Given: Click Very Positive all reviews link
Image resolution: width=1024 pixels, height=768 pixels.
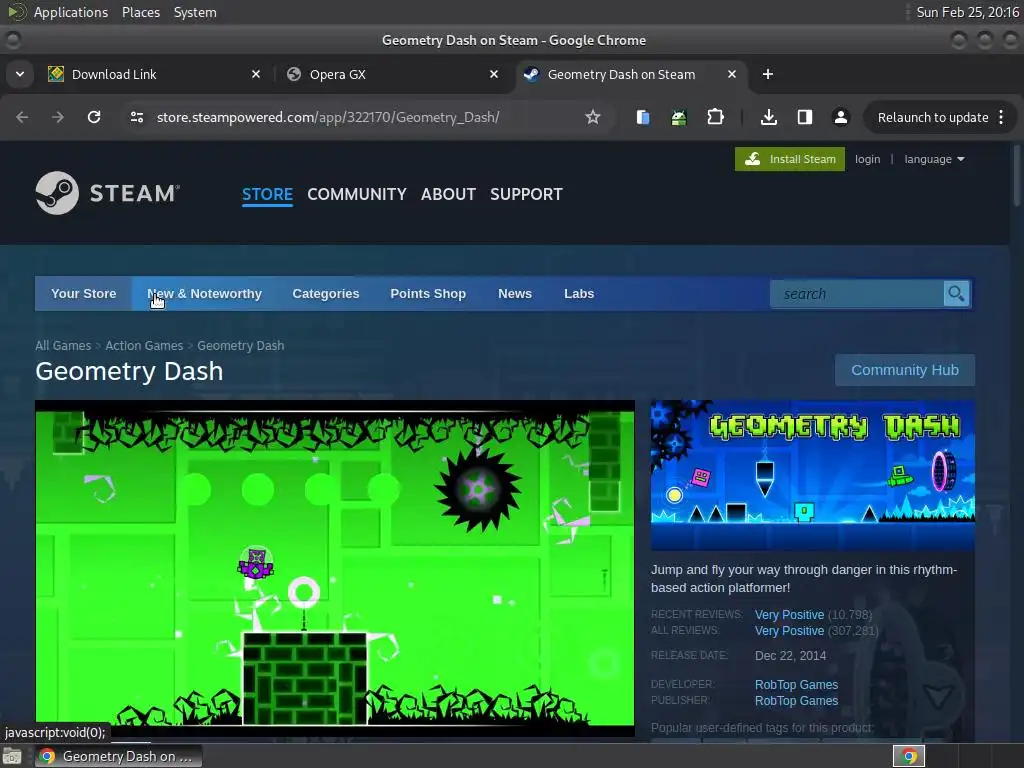Looking at the screenshot, I should [x=789, y=631].
